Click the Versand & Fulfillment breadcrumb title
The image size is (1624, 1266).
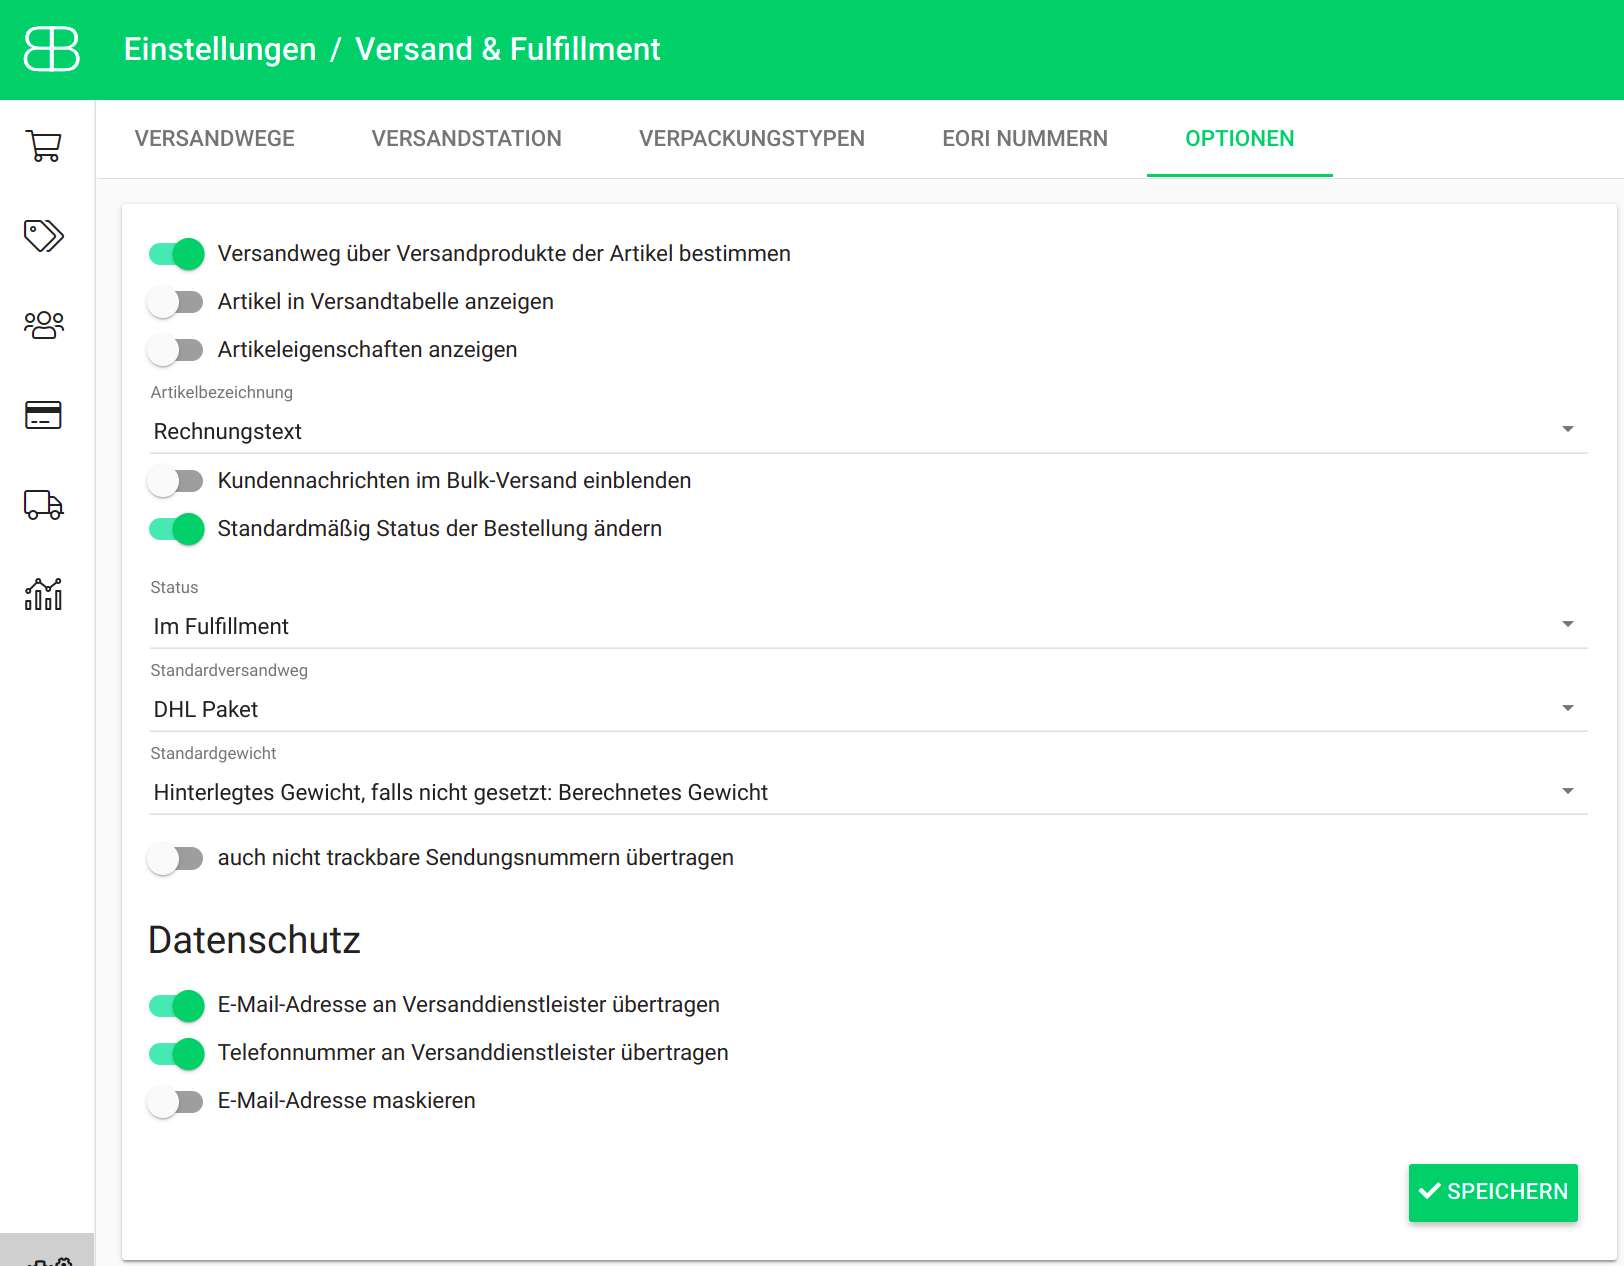508,49
